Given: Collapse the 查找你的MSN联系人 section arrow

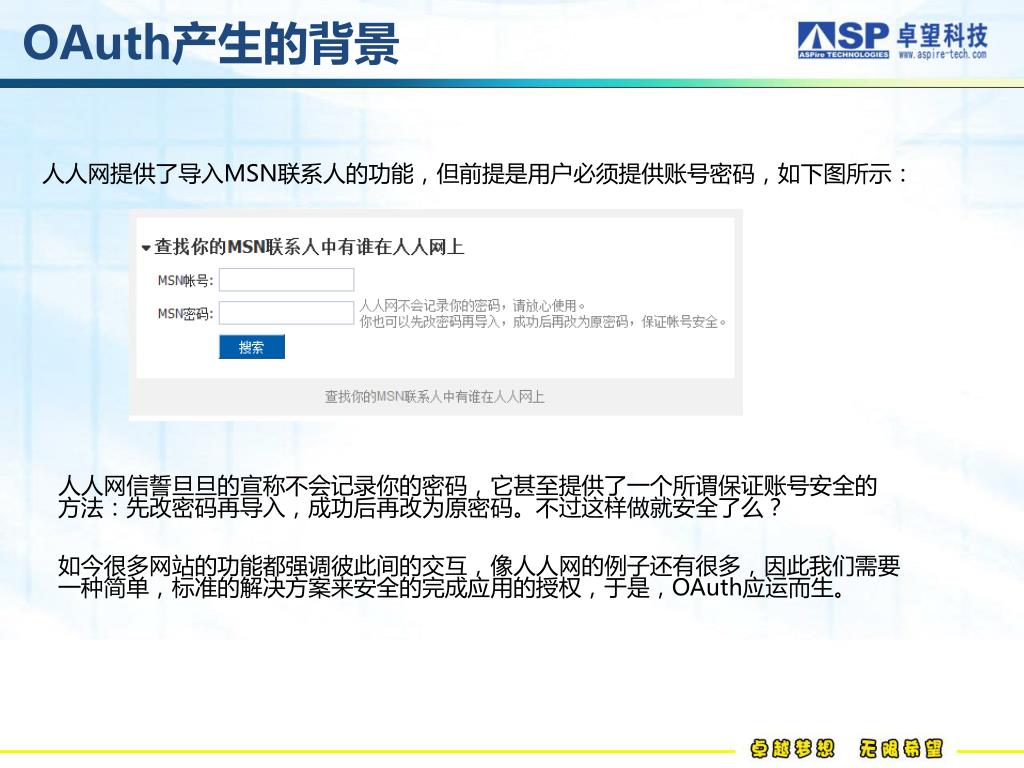Looking at the screenshot, I should click(x=146, y=248).
